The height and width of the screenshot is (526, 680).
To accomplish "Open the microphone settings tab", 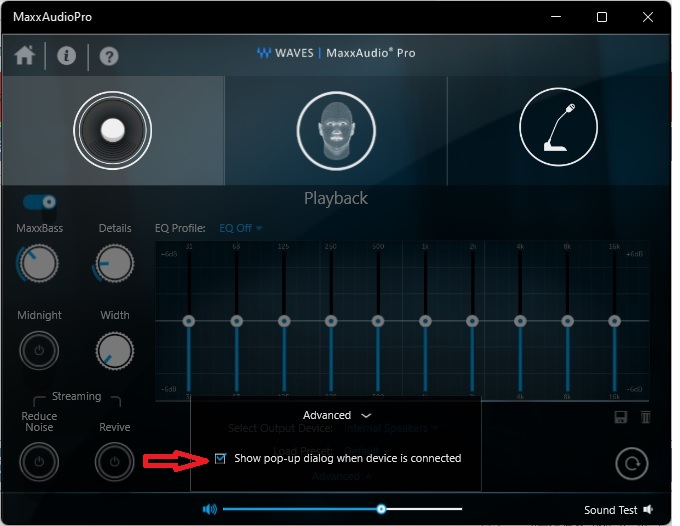I will tap(558, 129).
